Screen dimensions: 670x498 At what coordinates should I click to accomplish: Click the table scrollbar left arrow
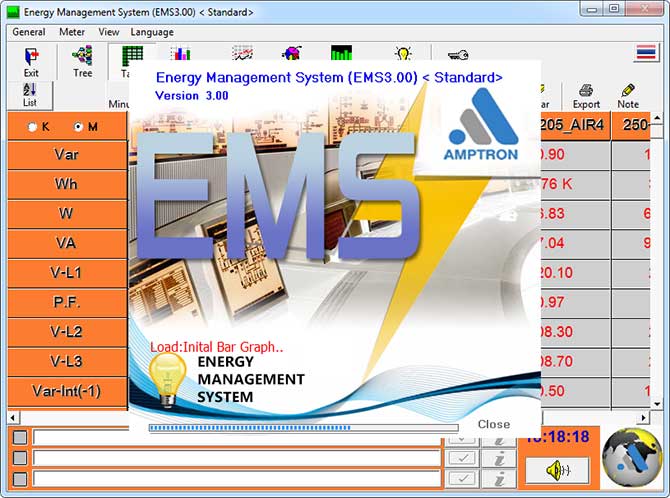(13, 417)
